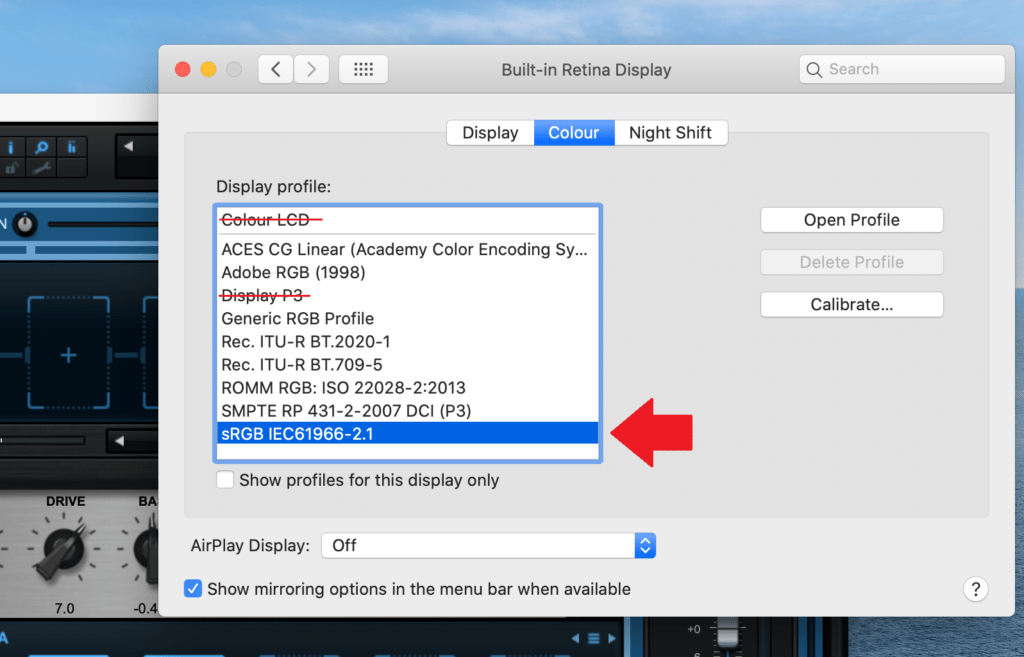This screenshot has width=1024, height=657.
Task: Click previous arrow beside bottom list icon
Action: [x=575, y=638]
